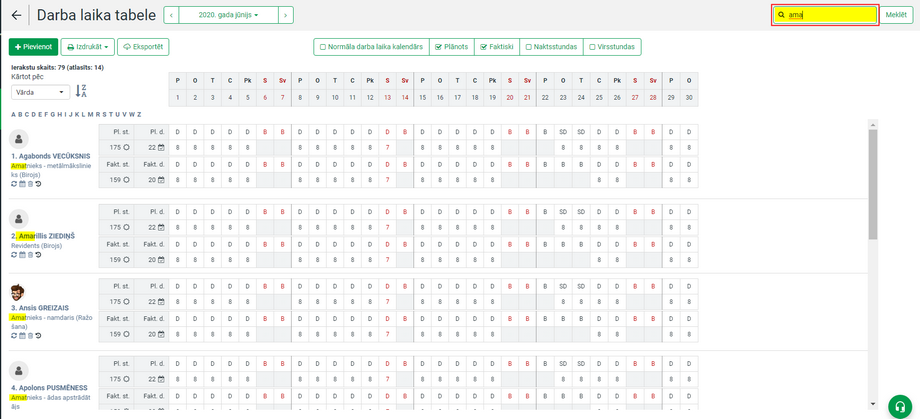Click Ansis GREIZAIS bearded avatar picture

(x=19, y=292)
